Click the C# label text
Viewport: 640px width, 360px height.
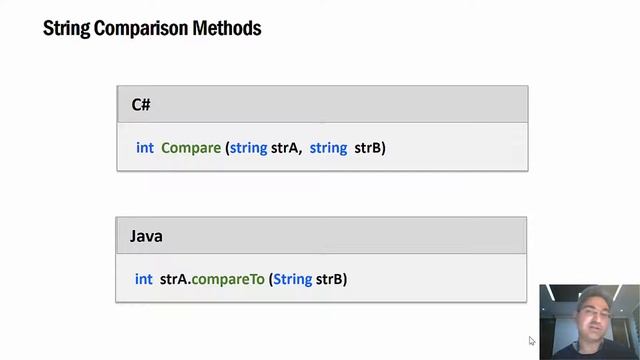[x=141, y=105]
